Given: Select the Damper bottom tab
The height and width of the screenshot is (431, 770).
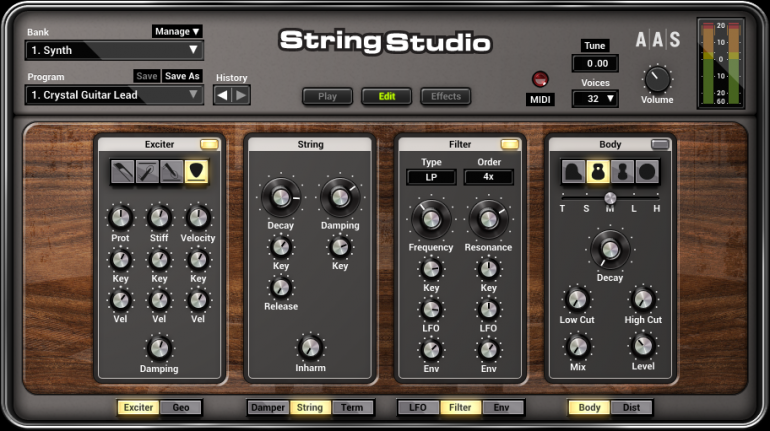Looking at the screenshot, I should pos(268,407).
